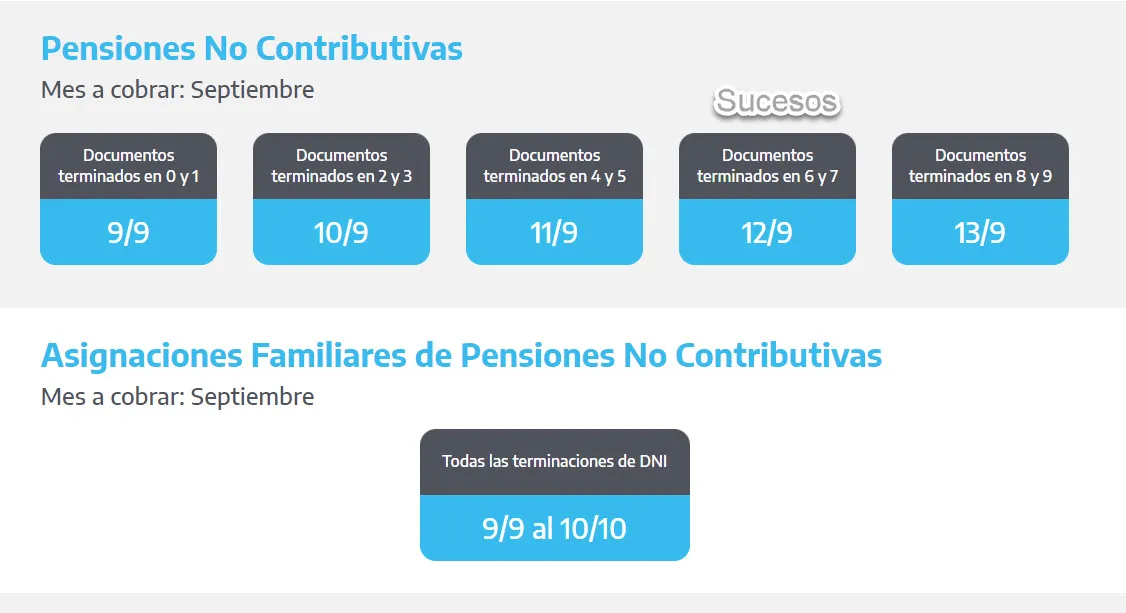Click the 12/9 payment date box
The width and height of the screenshot is (1126, 613).
pos(767,232)
